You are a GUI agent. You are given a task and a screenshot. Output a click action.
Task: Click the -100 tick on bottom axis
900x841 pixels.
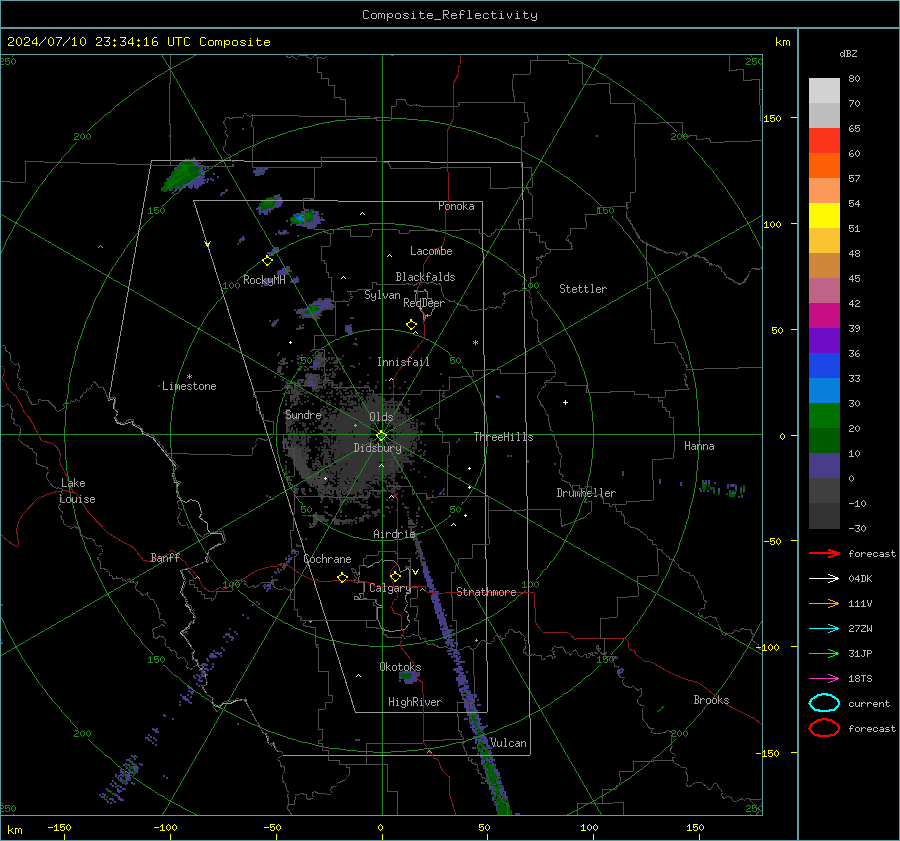165,828
